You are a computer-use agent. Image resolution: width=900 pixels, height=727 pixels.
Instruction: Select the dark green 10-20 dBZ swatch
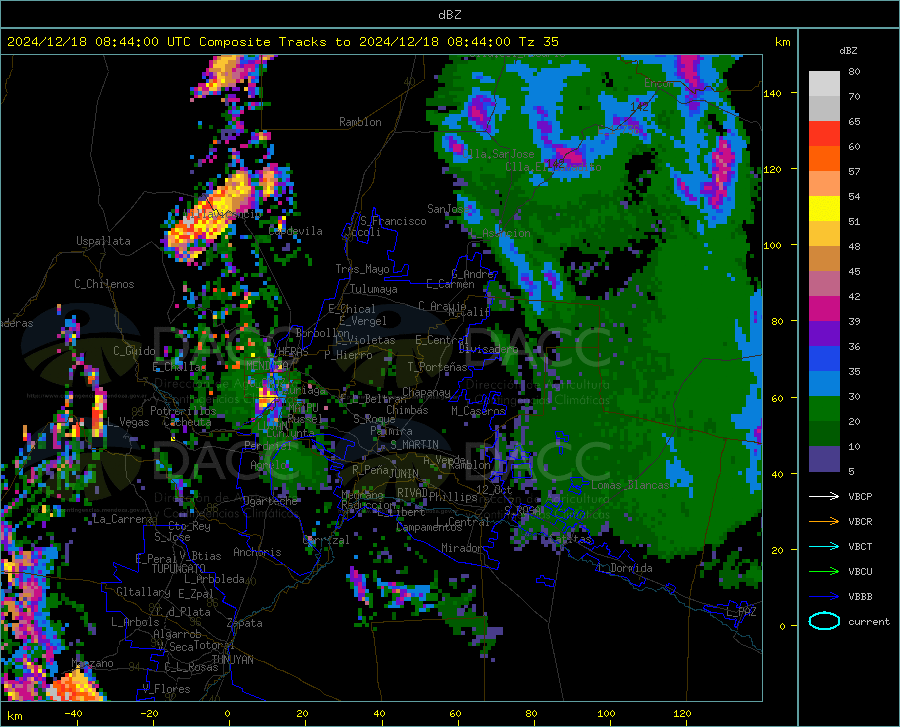824,434
